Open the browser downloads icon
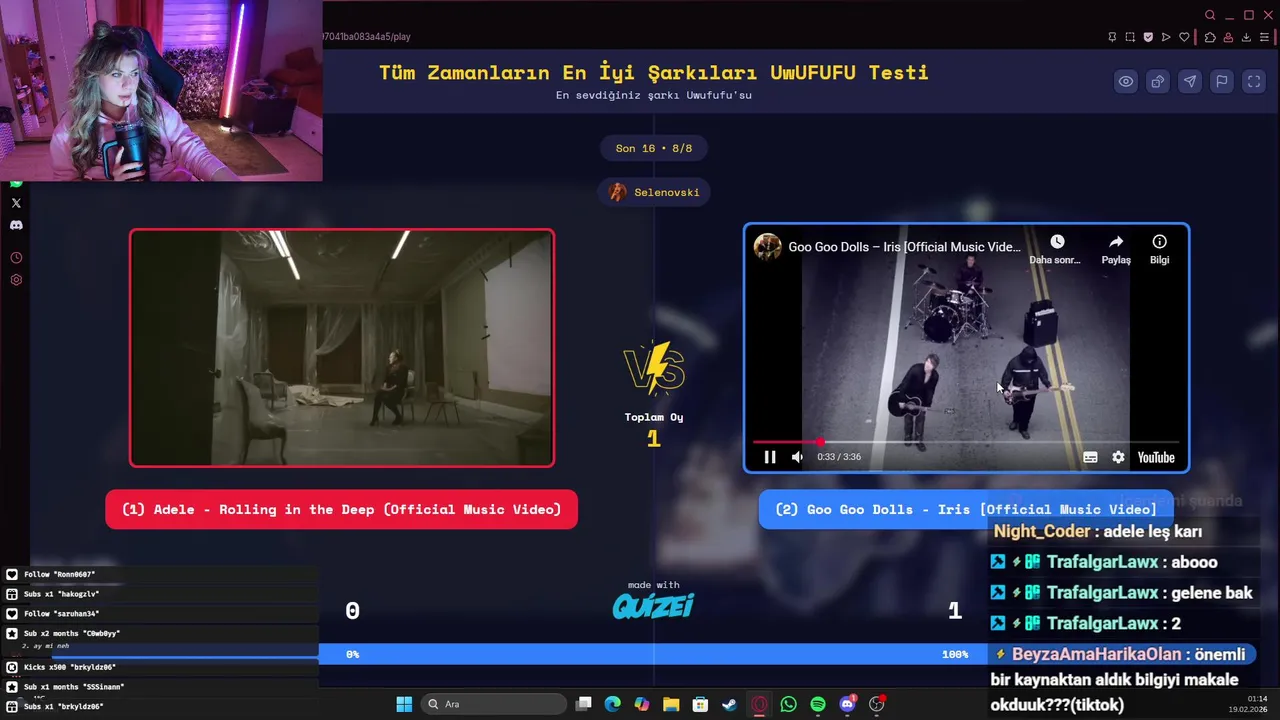Screen dimensions: 1280x720 [1246, 37]
